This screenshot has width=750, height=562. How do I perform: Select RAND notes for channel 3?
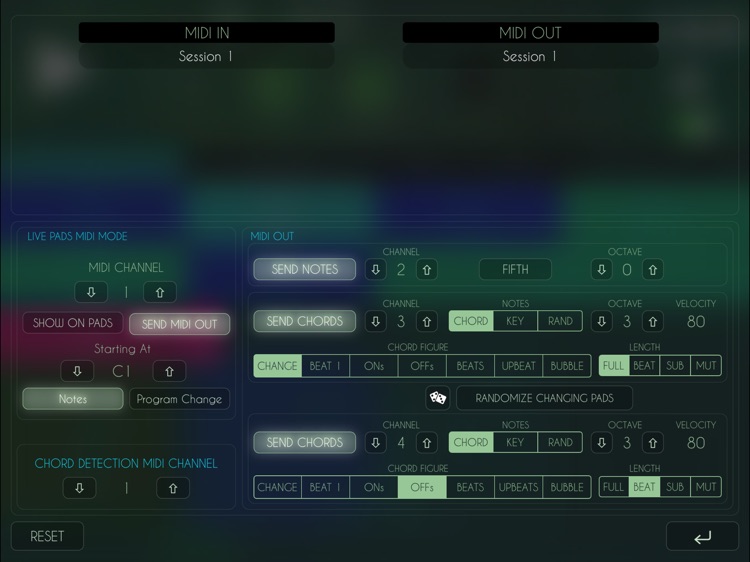[x=560, y=321]
